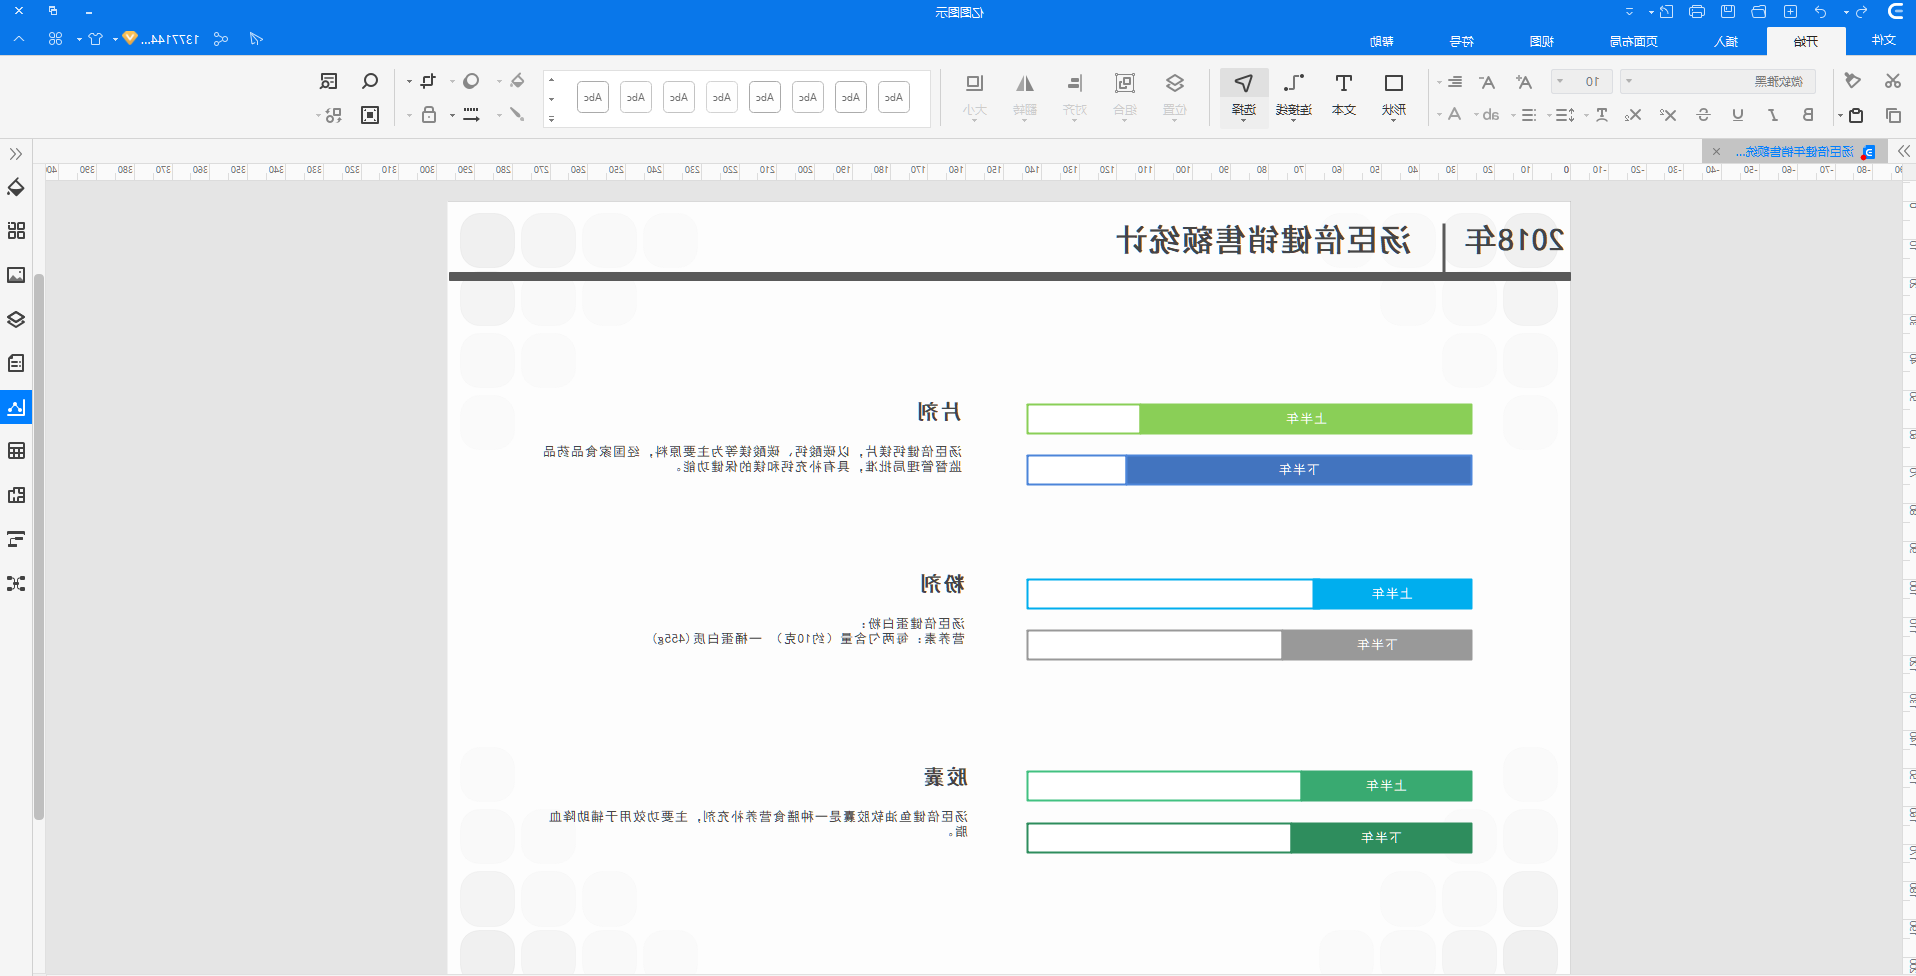Expand the sidebar with double chevron

(x=16, y=154)
